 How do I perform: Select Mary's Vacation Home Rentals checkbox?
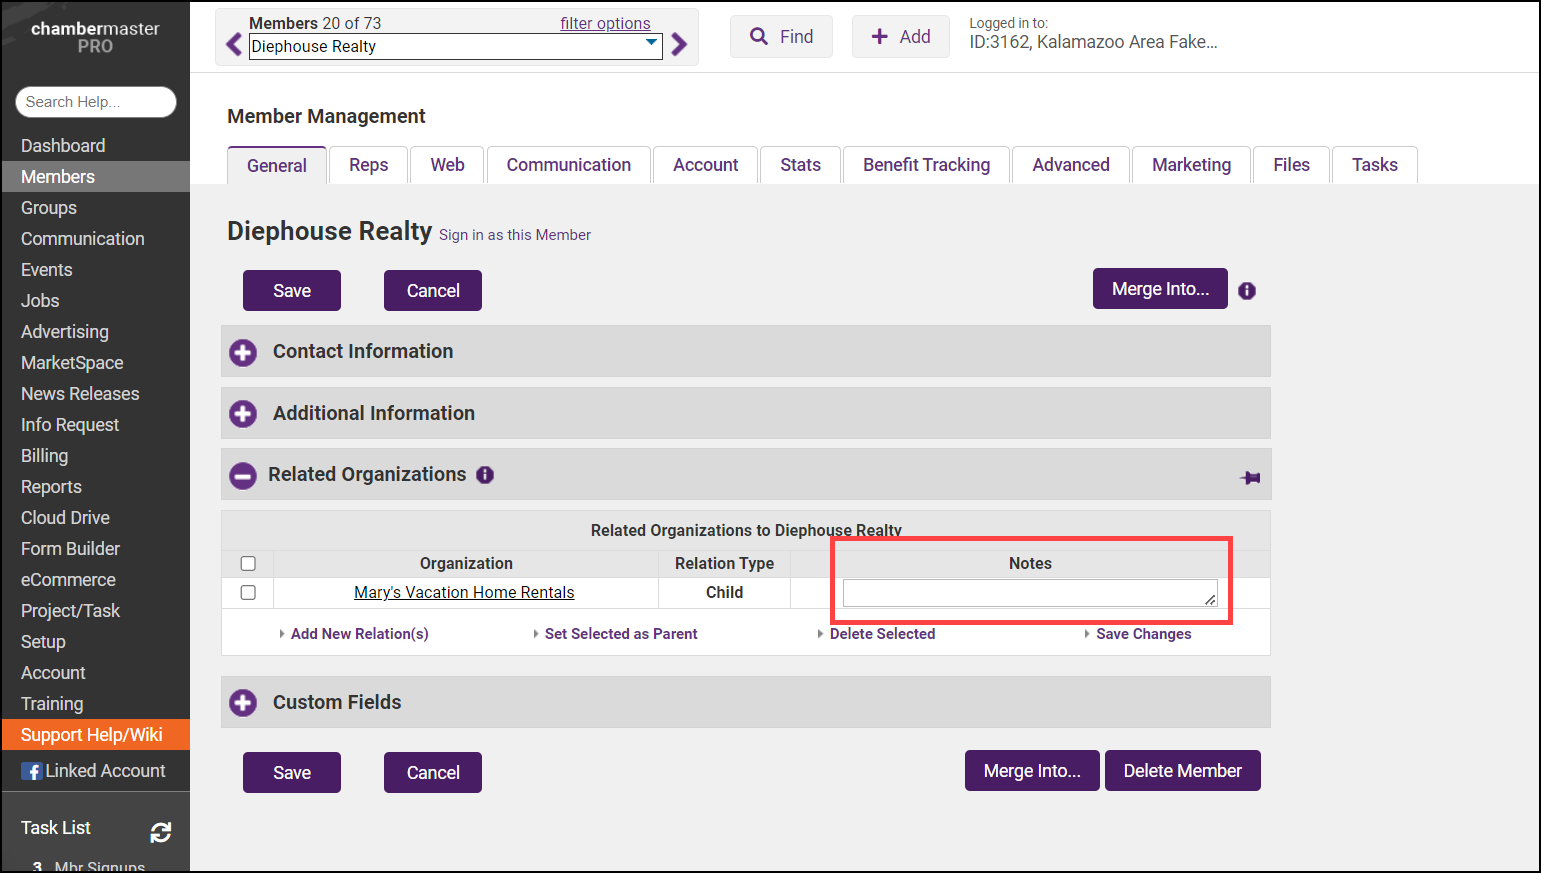tap(248, 593)
